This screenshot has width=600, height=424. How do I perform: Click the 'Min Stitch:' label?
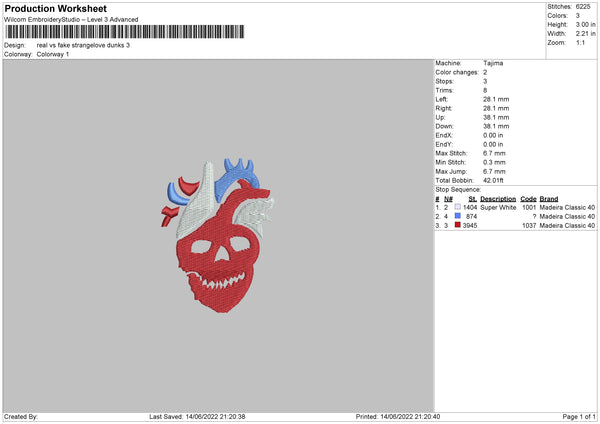[450, 163]
